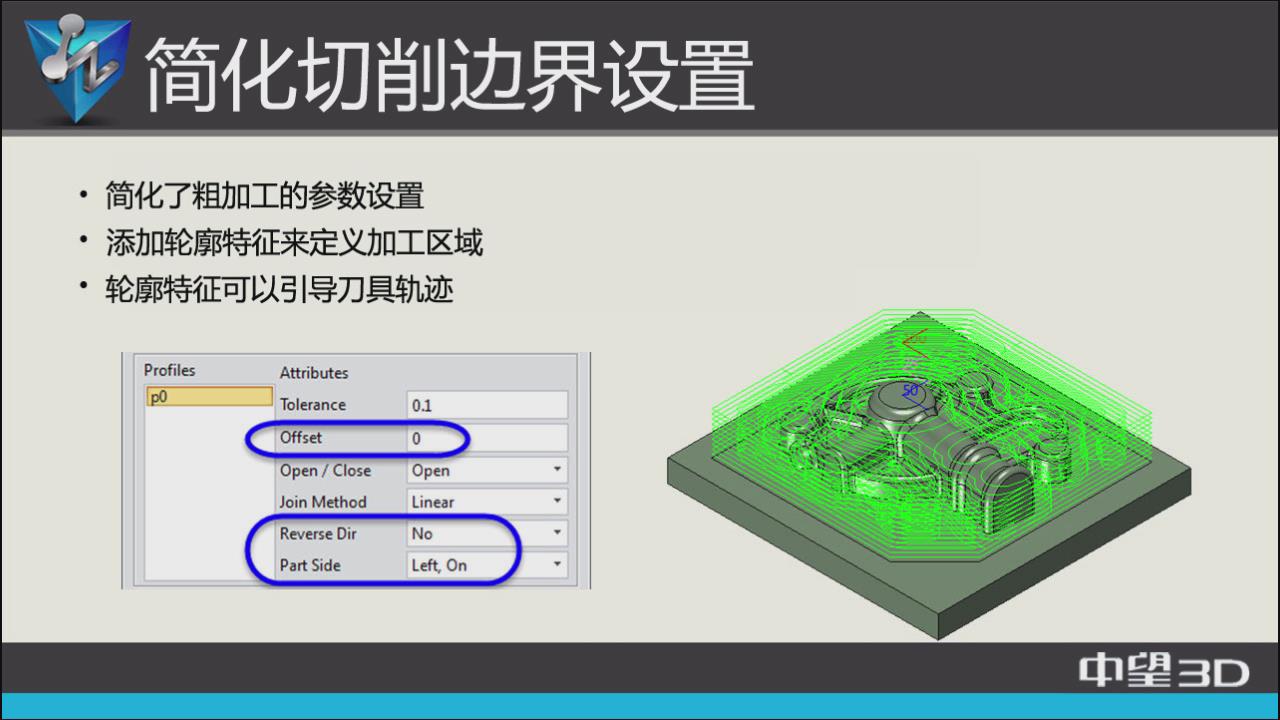Screen dimensions: 1280x720
Task: Click the Tolerance value field showing 0.1
Action: pos(487,405)
